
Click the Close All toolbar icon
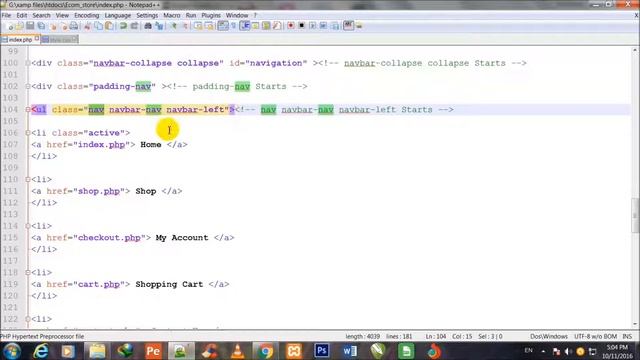point(64,26)
